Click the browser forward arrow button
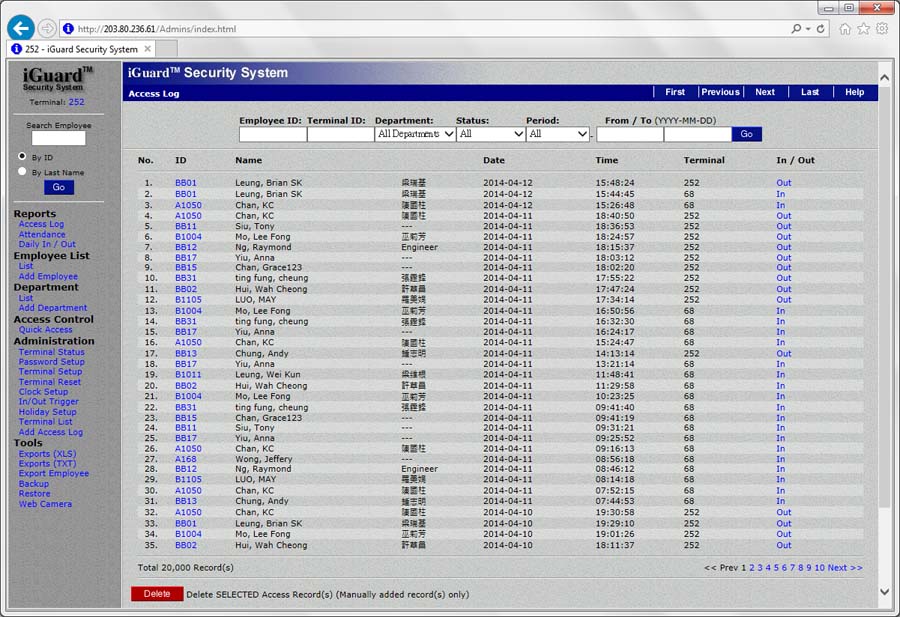 (x=47, y=28)
